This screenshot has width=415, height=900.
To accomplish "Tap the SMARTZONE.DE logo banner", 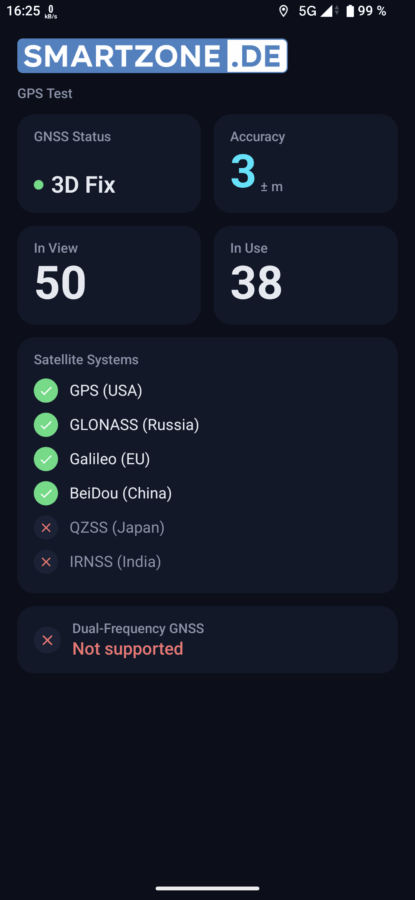I will click(152, 56).
